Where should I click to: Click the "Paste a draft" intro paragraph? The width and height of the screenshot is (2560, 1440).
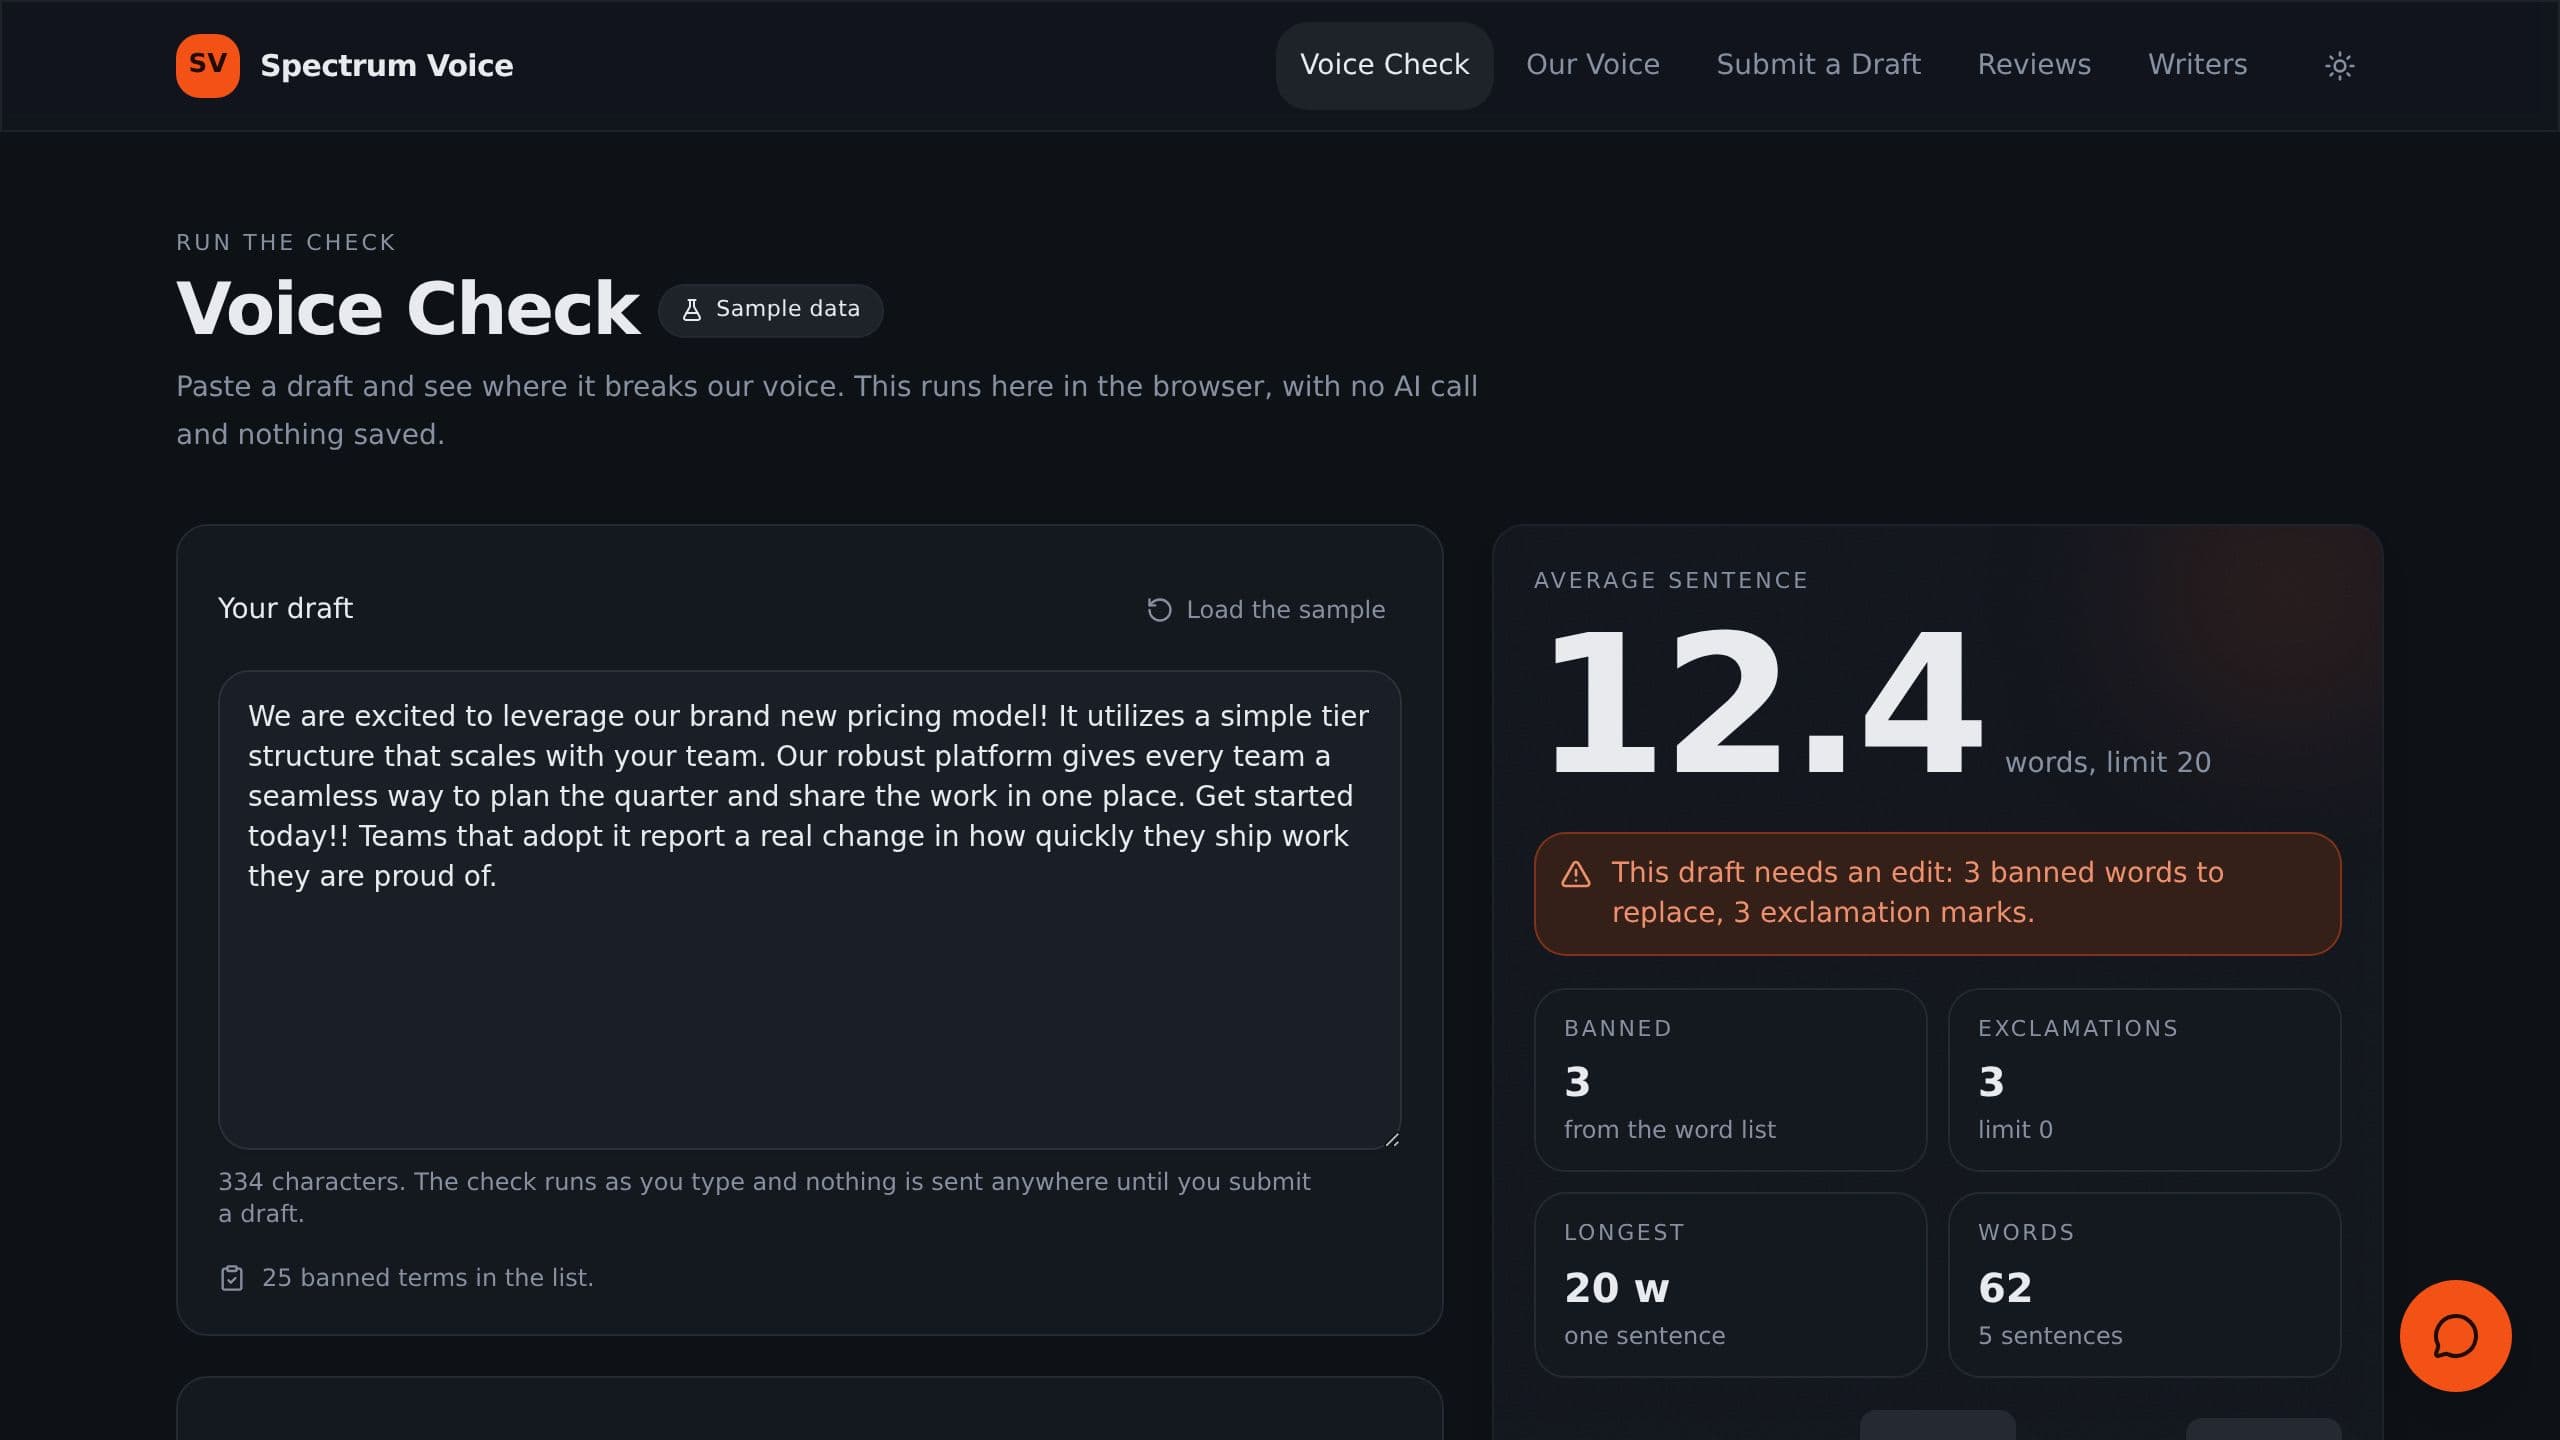point(827,410)
